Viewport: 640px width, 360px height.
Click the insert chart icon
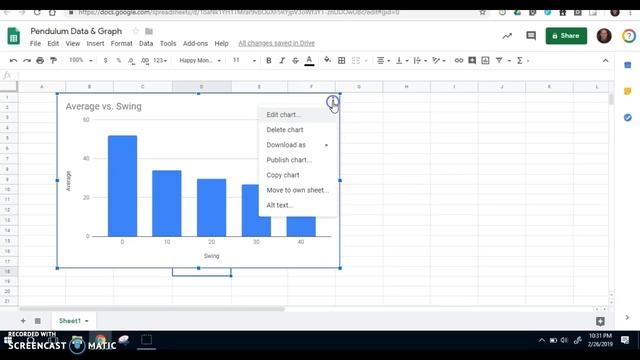(485, 60)
